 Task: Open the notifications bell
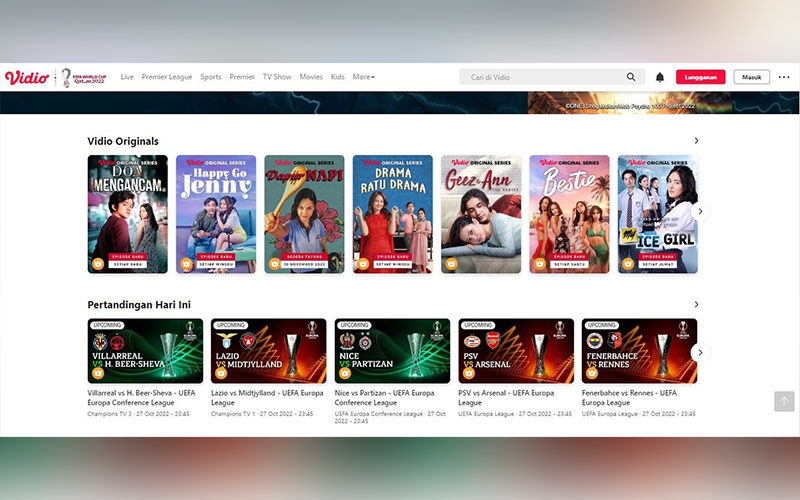point(660,77)
